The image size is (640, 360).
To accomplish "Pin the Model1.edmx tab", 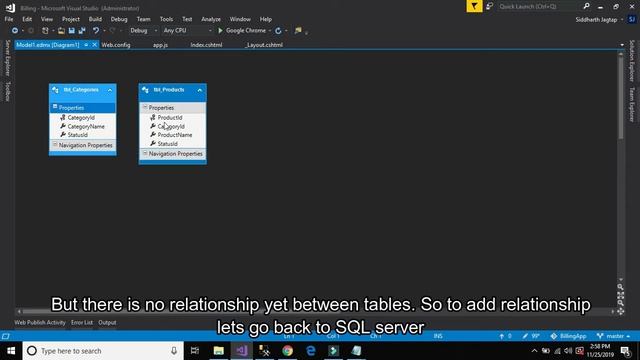I will point(86,45).
